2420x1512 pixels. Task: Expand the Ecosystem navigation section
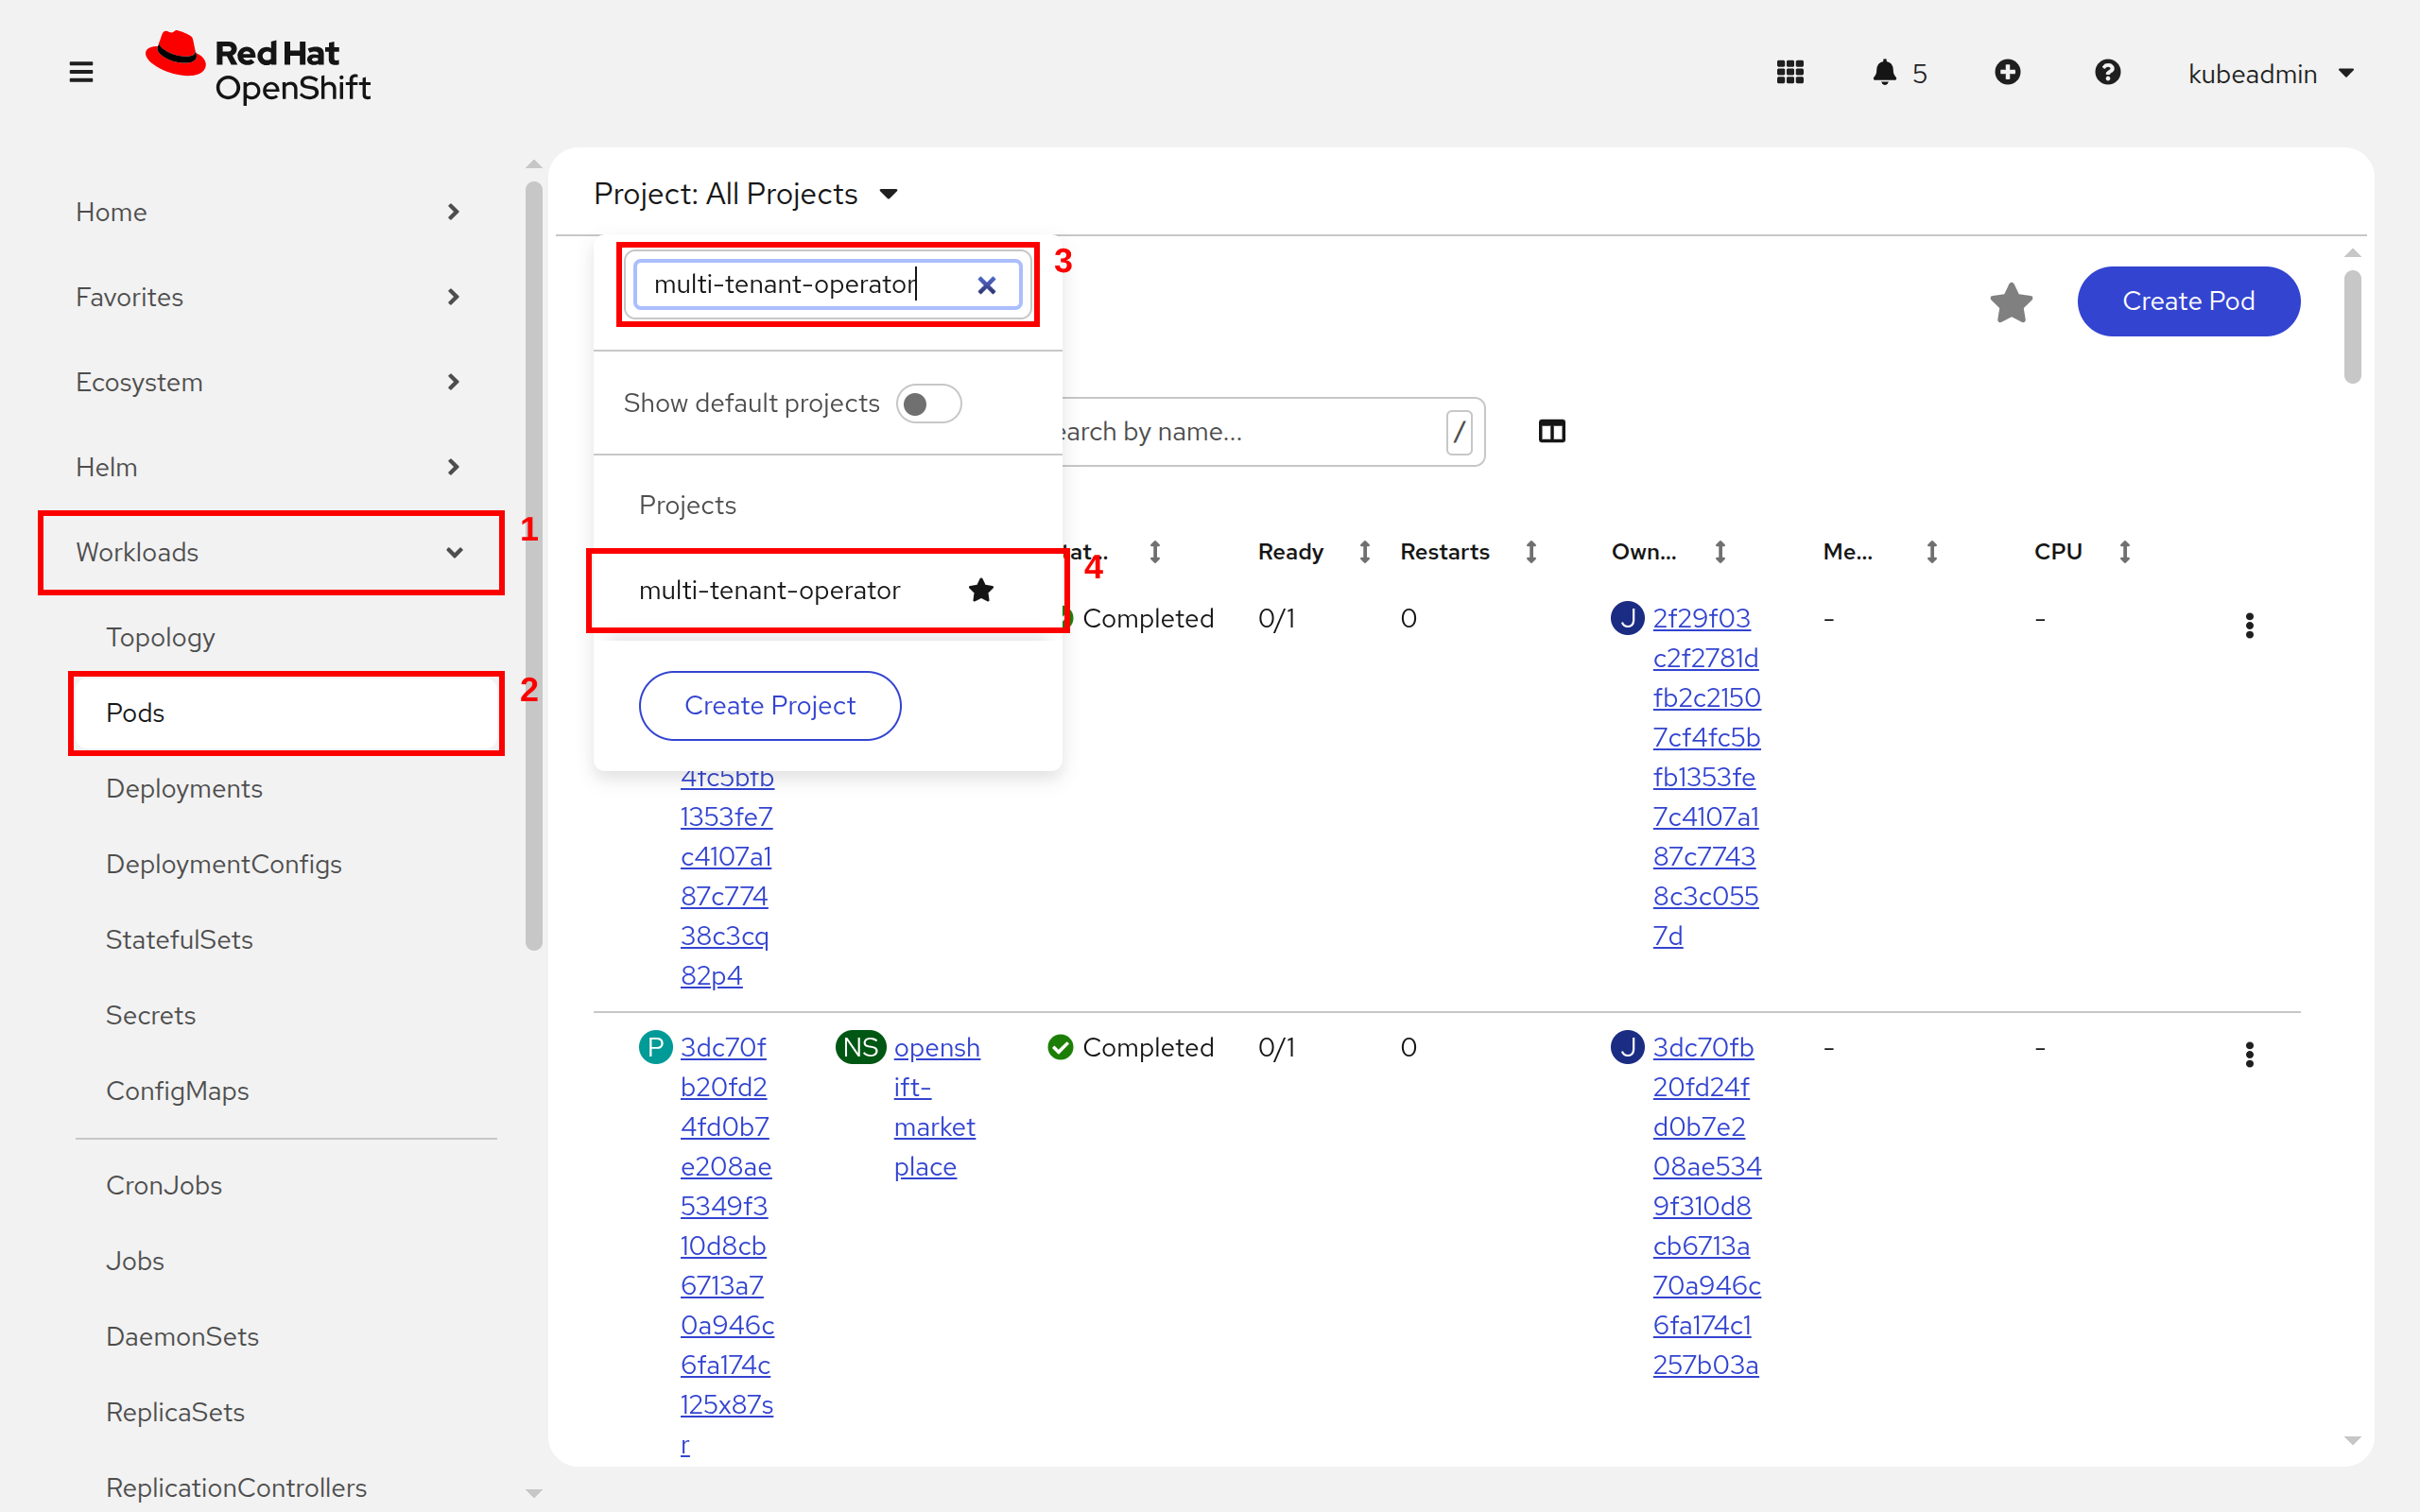click(x=268, y=382)
